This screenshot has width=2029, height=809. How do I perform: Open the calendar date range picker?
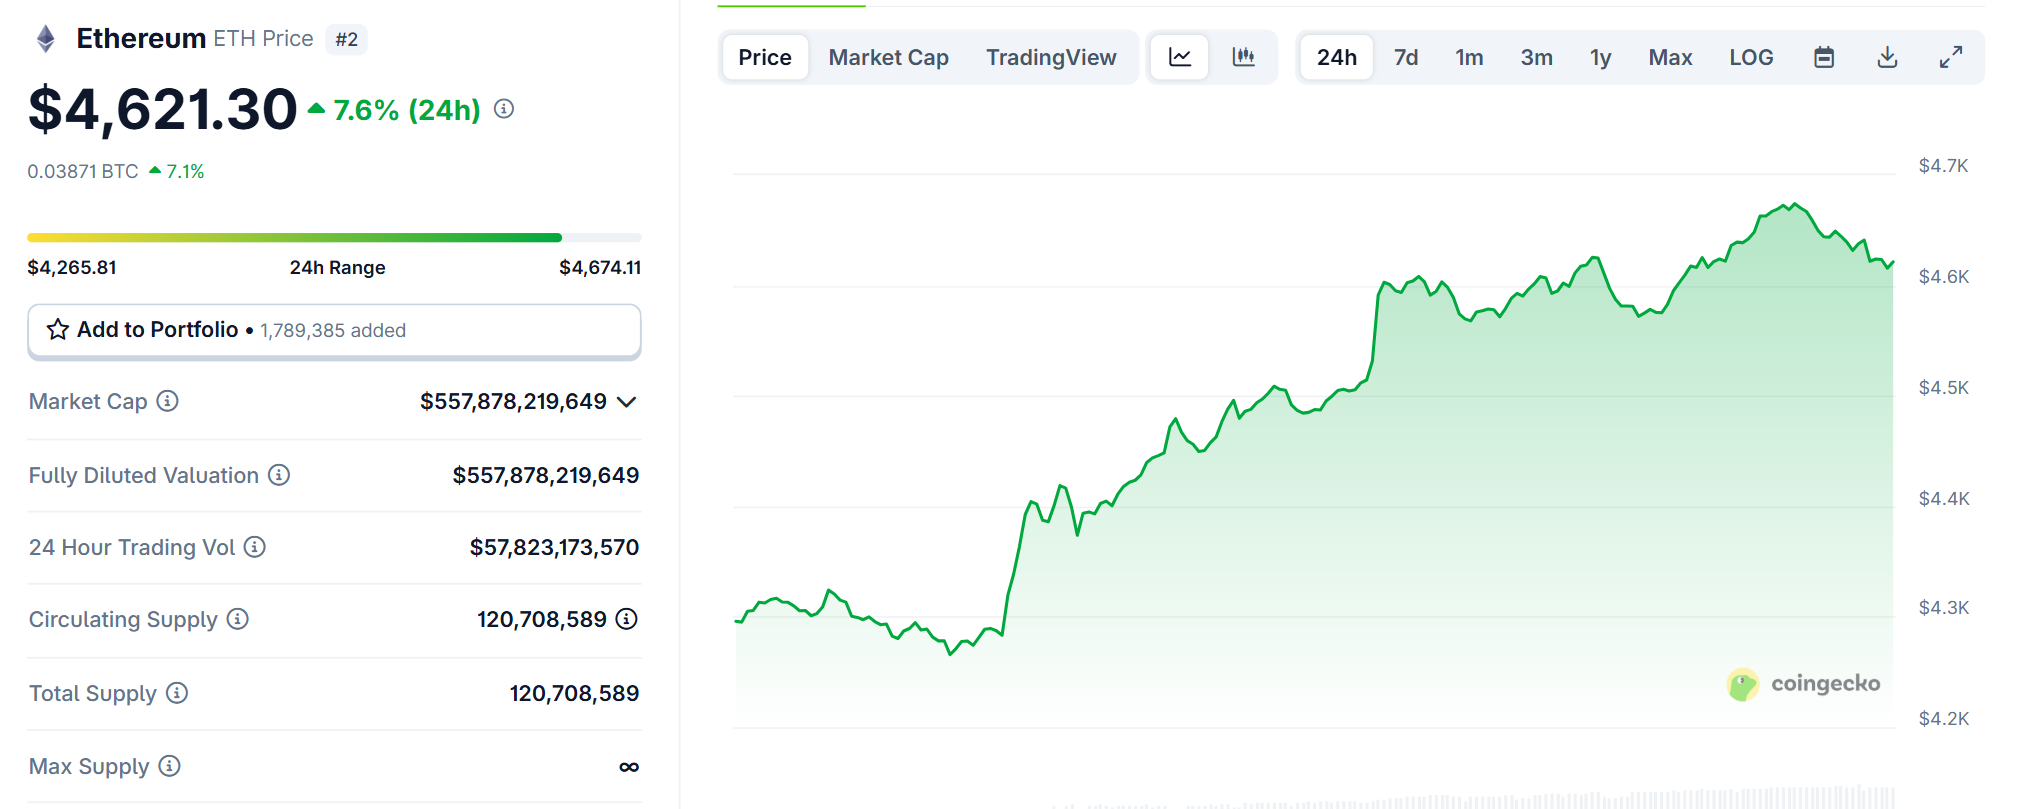pos(1824,57)
